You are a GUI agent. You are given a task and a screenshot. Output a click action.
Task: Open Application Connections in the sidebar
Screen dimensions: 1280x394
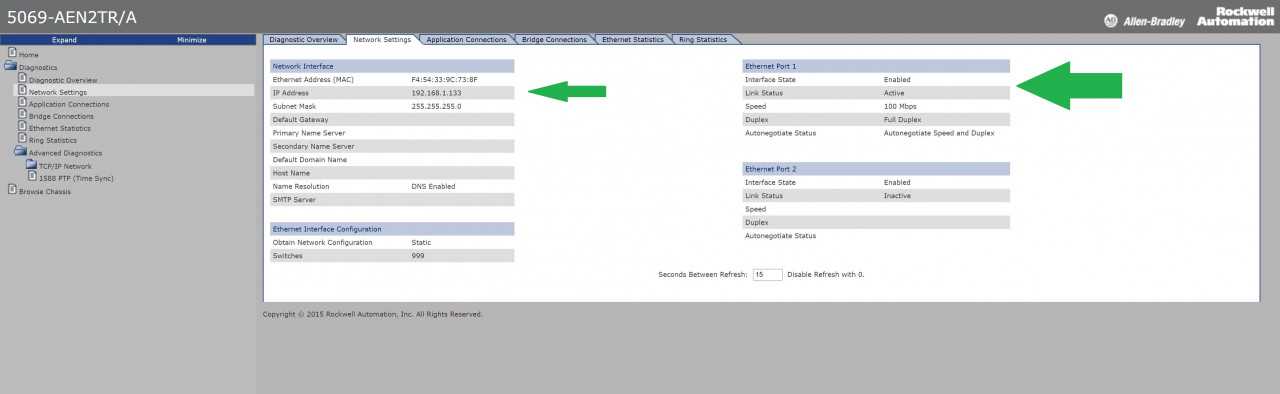coord(69,104)
